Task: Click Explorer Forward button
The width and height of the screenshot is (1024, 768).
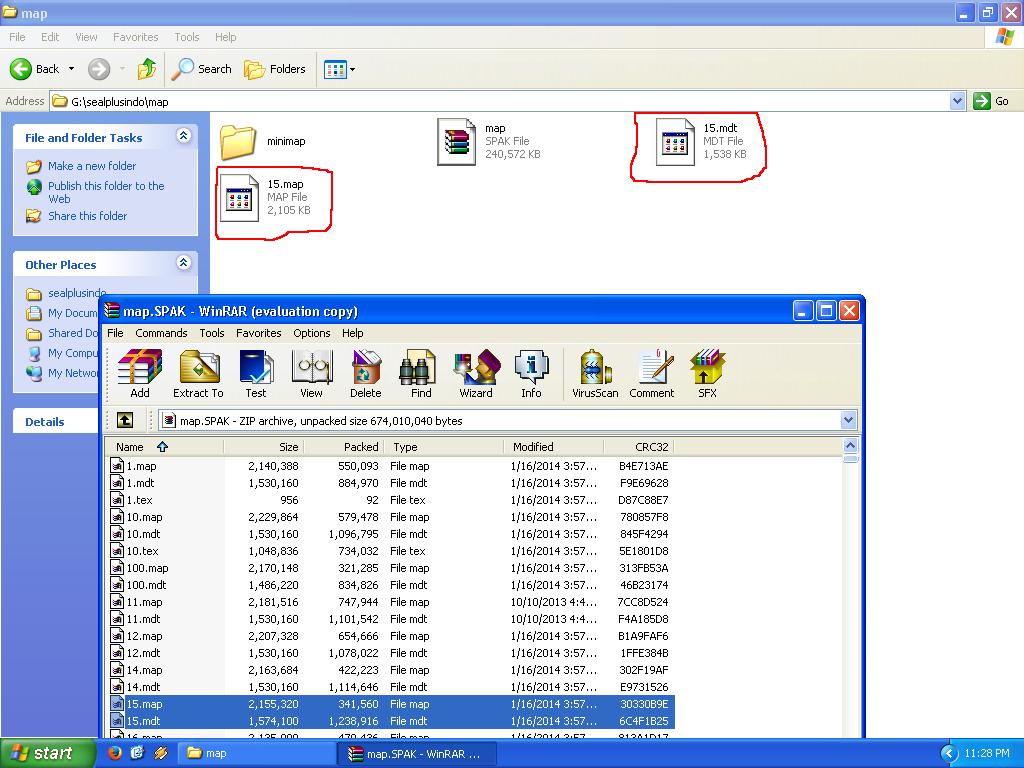Action: coord(99,69)
